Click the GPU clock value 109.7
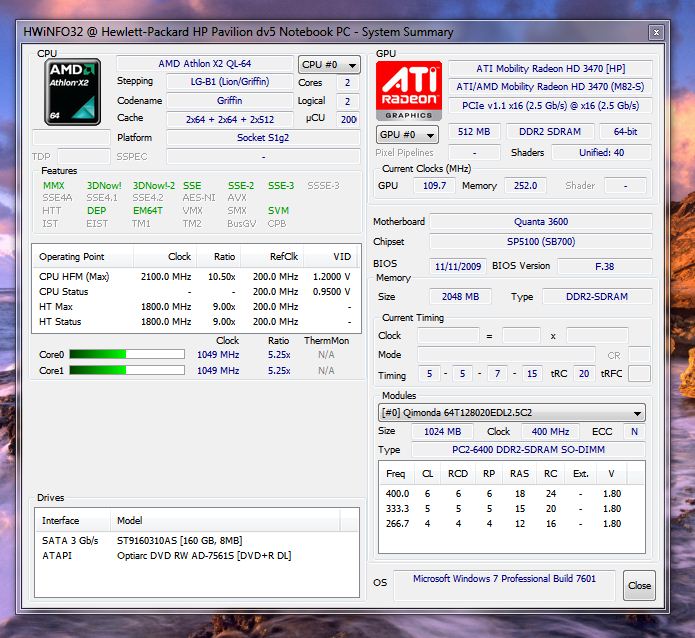 (x=434, y=185)
